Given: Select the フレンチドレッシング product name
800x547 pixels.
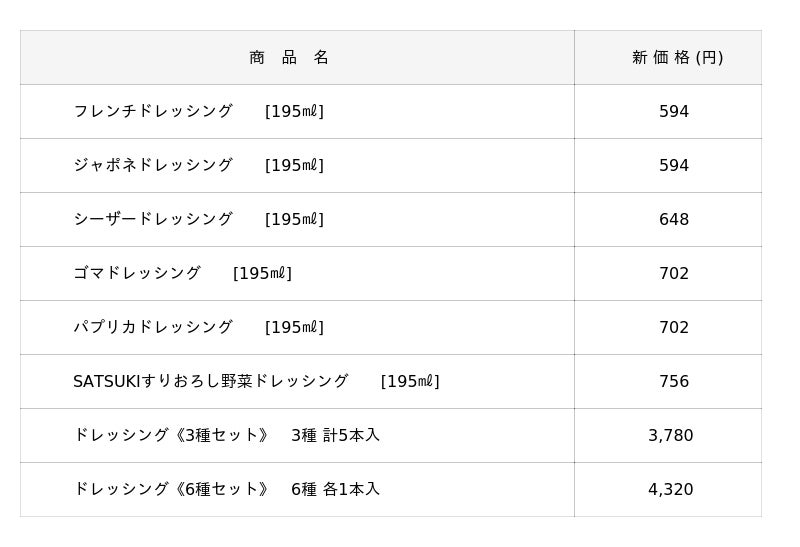Looking at the screenshot, I should coord(153,112).
